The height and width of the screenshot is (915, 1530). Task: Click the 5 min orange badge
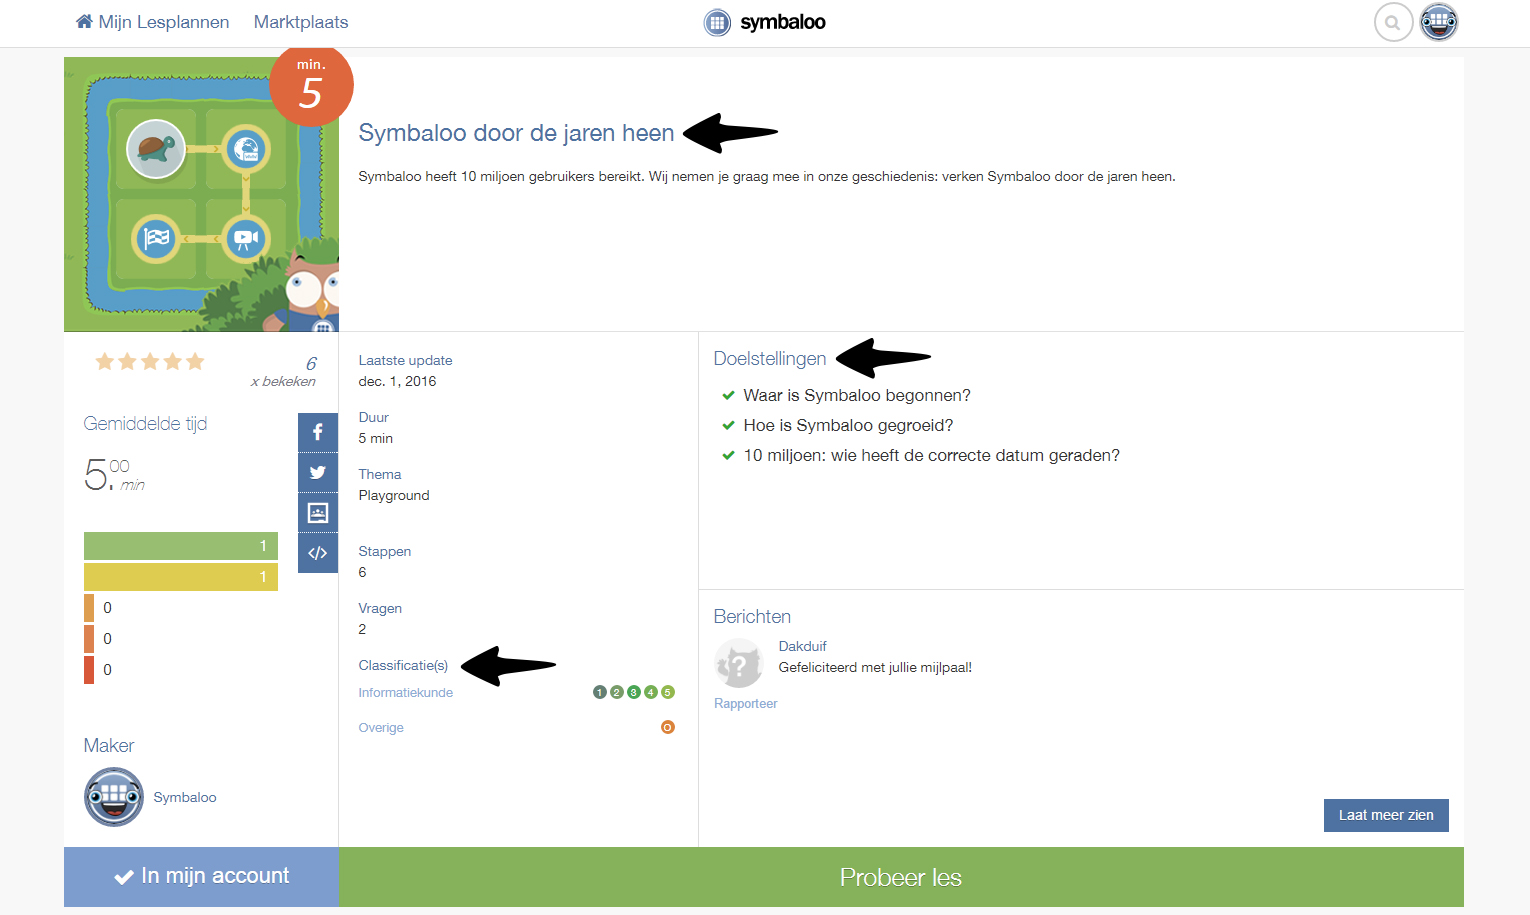tap(311, 84)
